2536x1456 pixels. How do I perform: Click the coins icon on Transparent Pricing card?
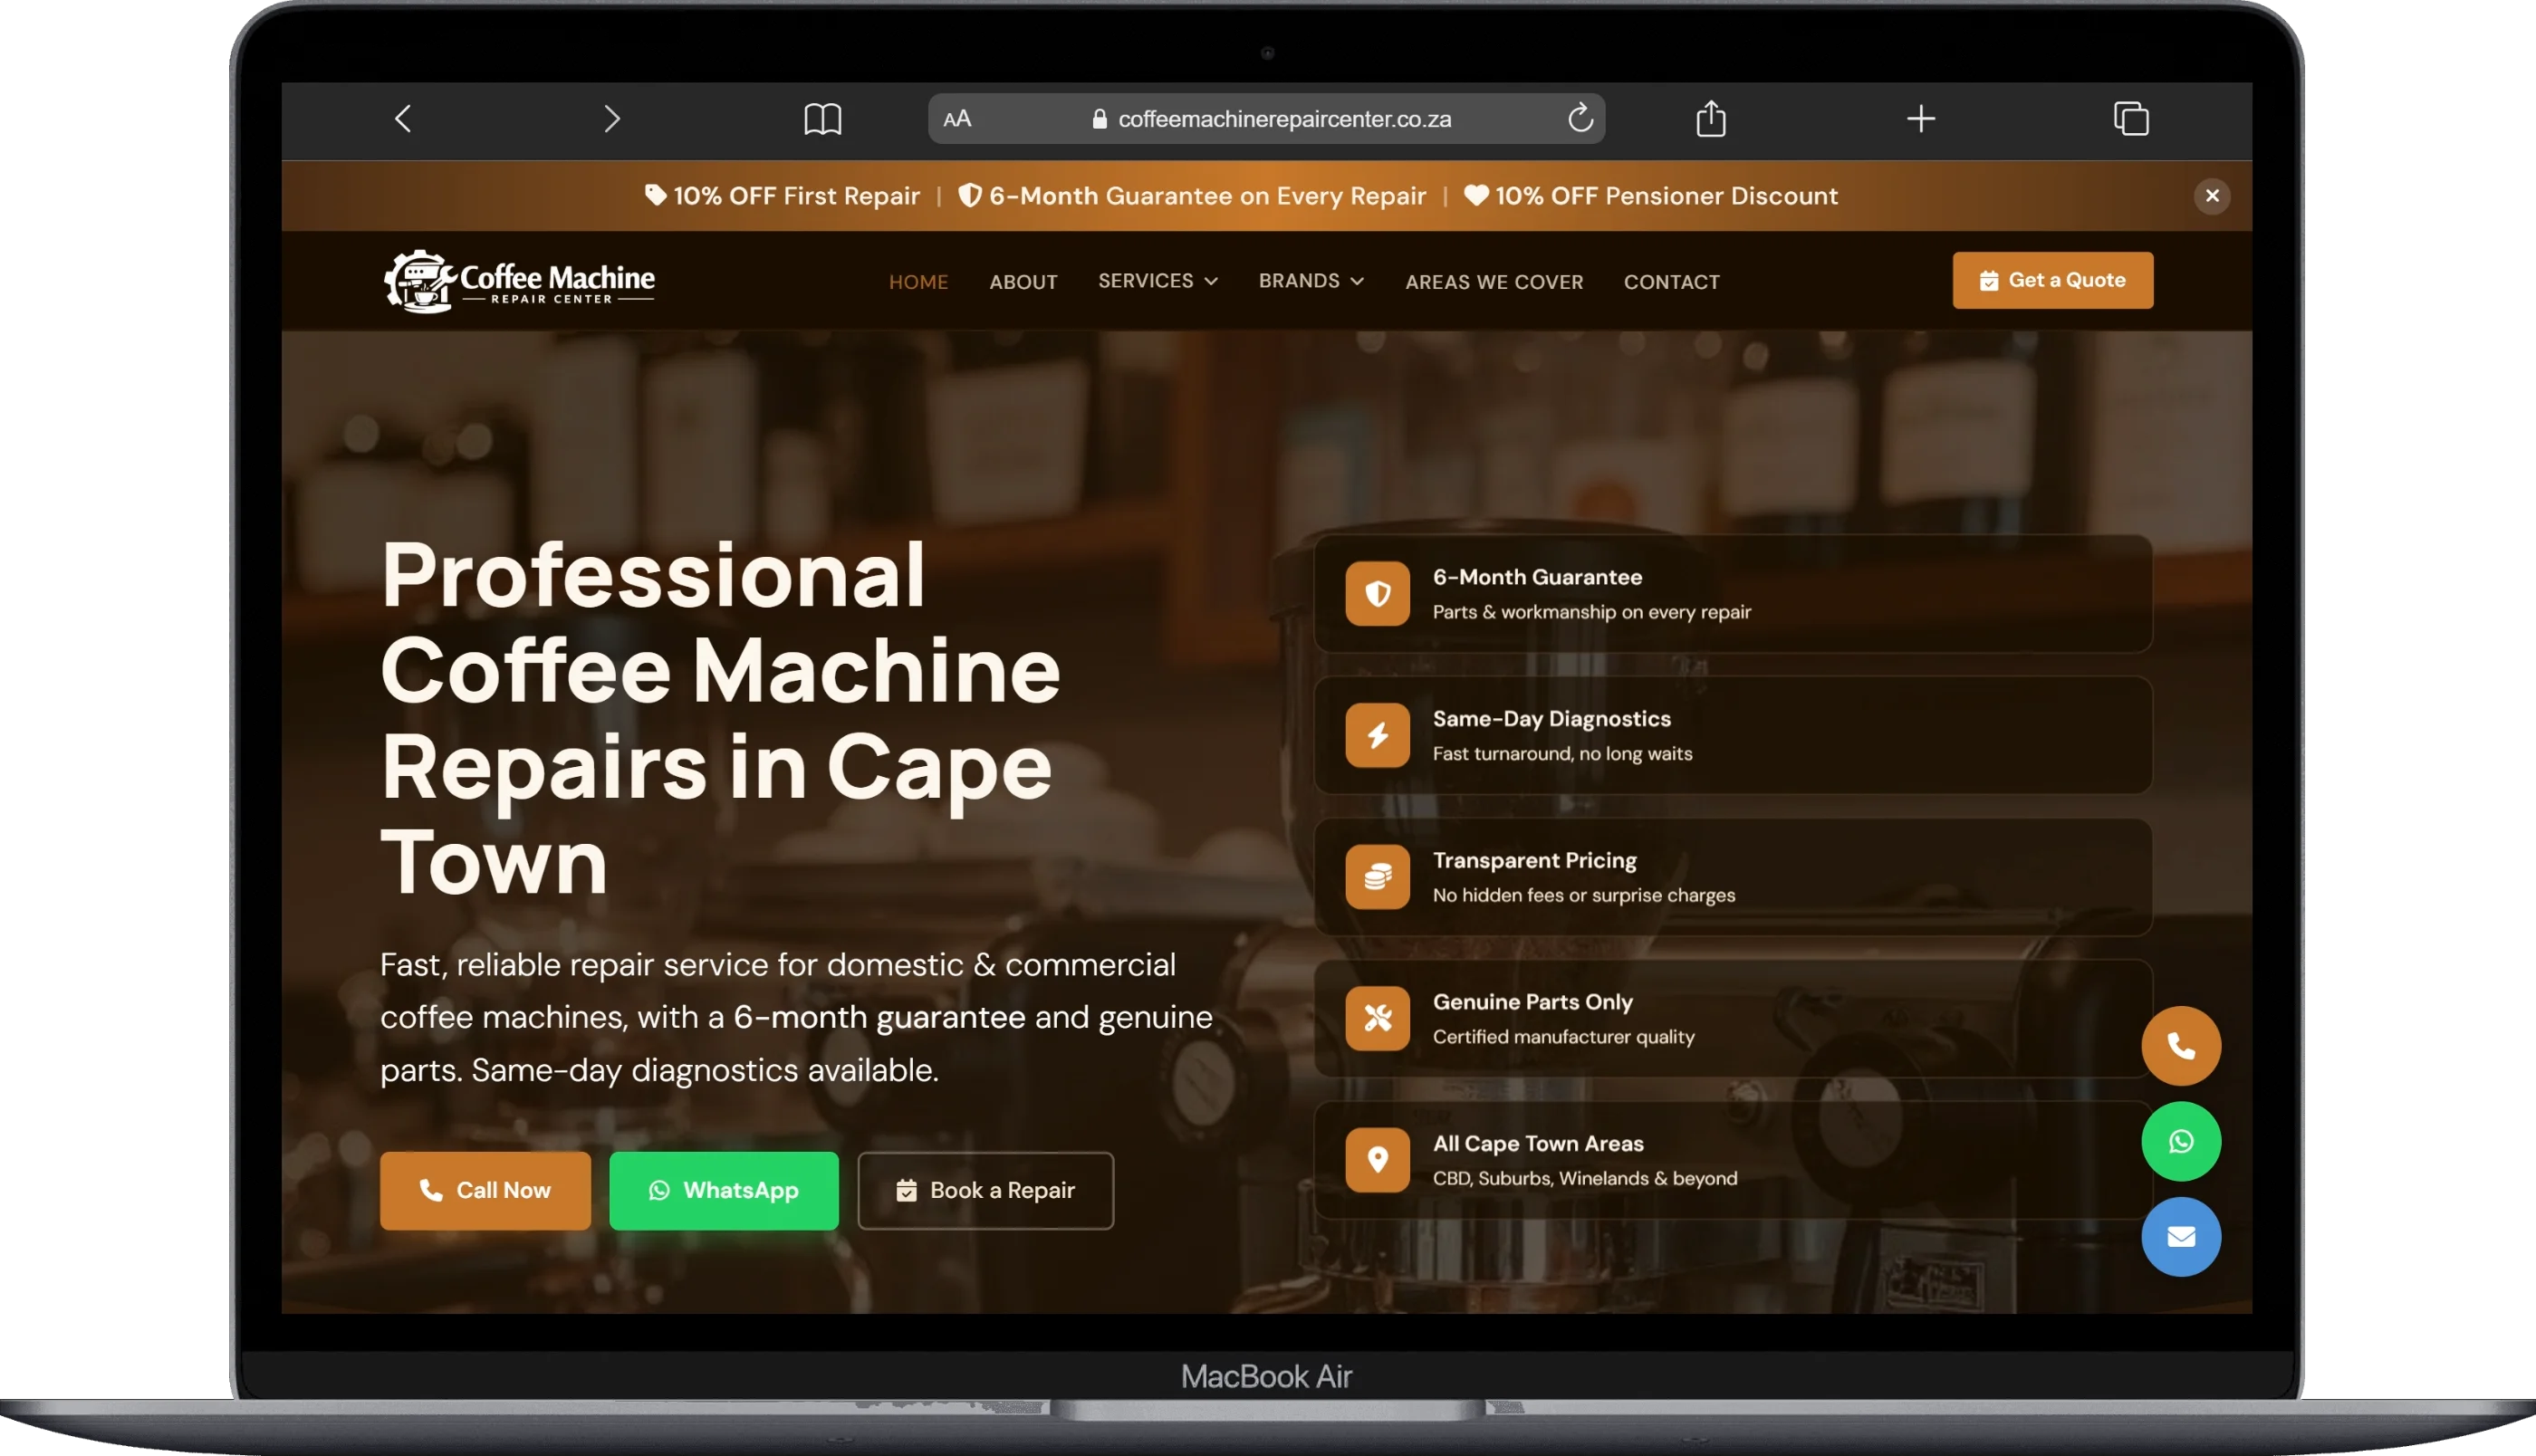point(1377,877)
